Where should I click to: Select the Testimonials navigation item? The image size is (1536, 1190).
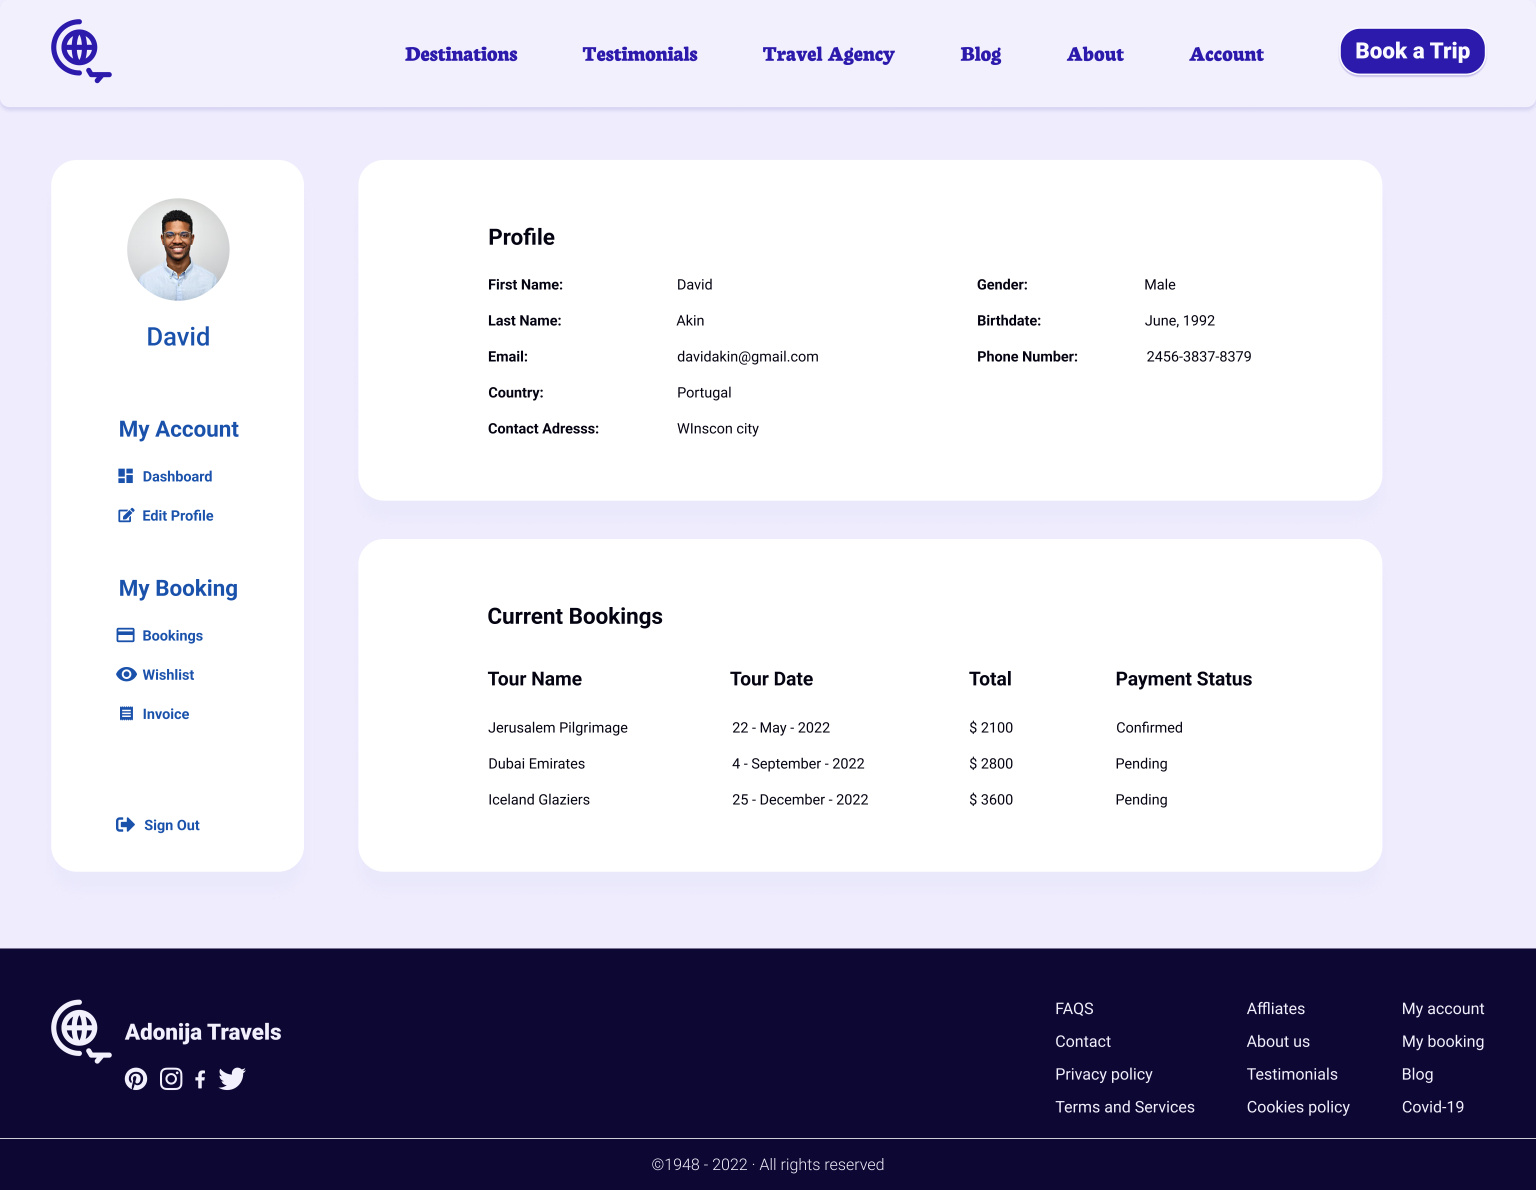639,54
